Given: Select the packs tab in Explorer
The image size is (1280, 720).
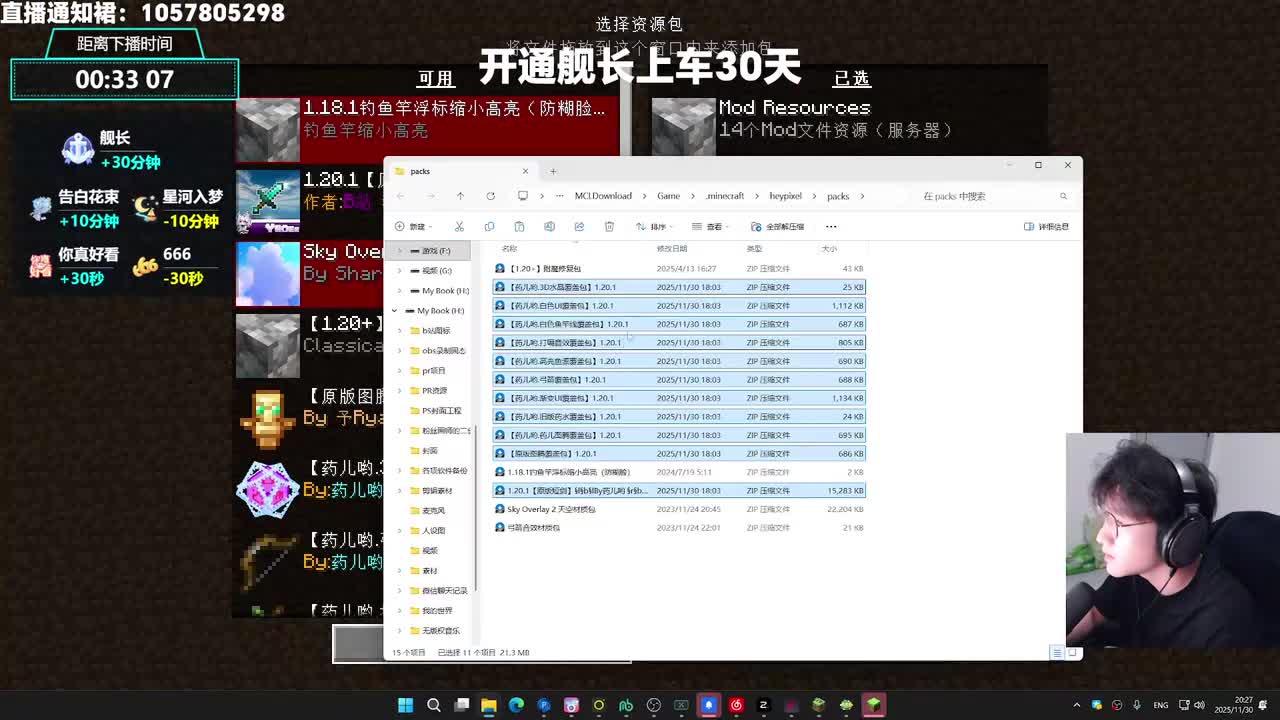Looking at the screenshot, I should (x=460, y=171).
